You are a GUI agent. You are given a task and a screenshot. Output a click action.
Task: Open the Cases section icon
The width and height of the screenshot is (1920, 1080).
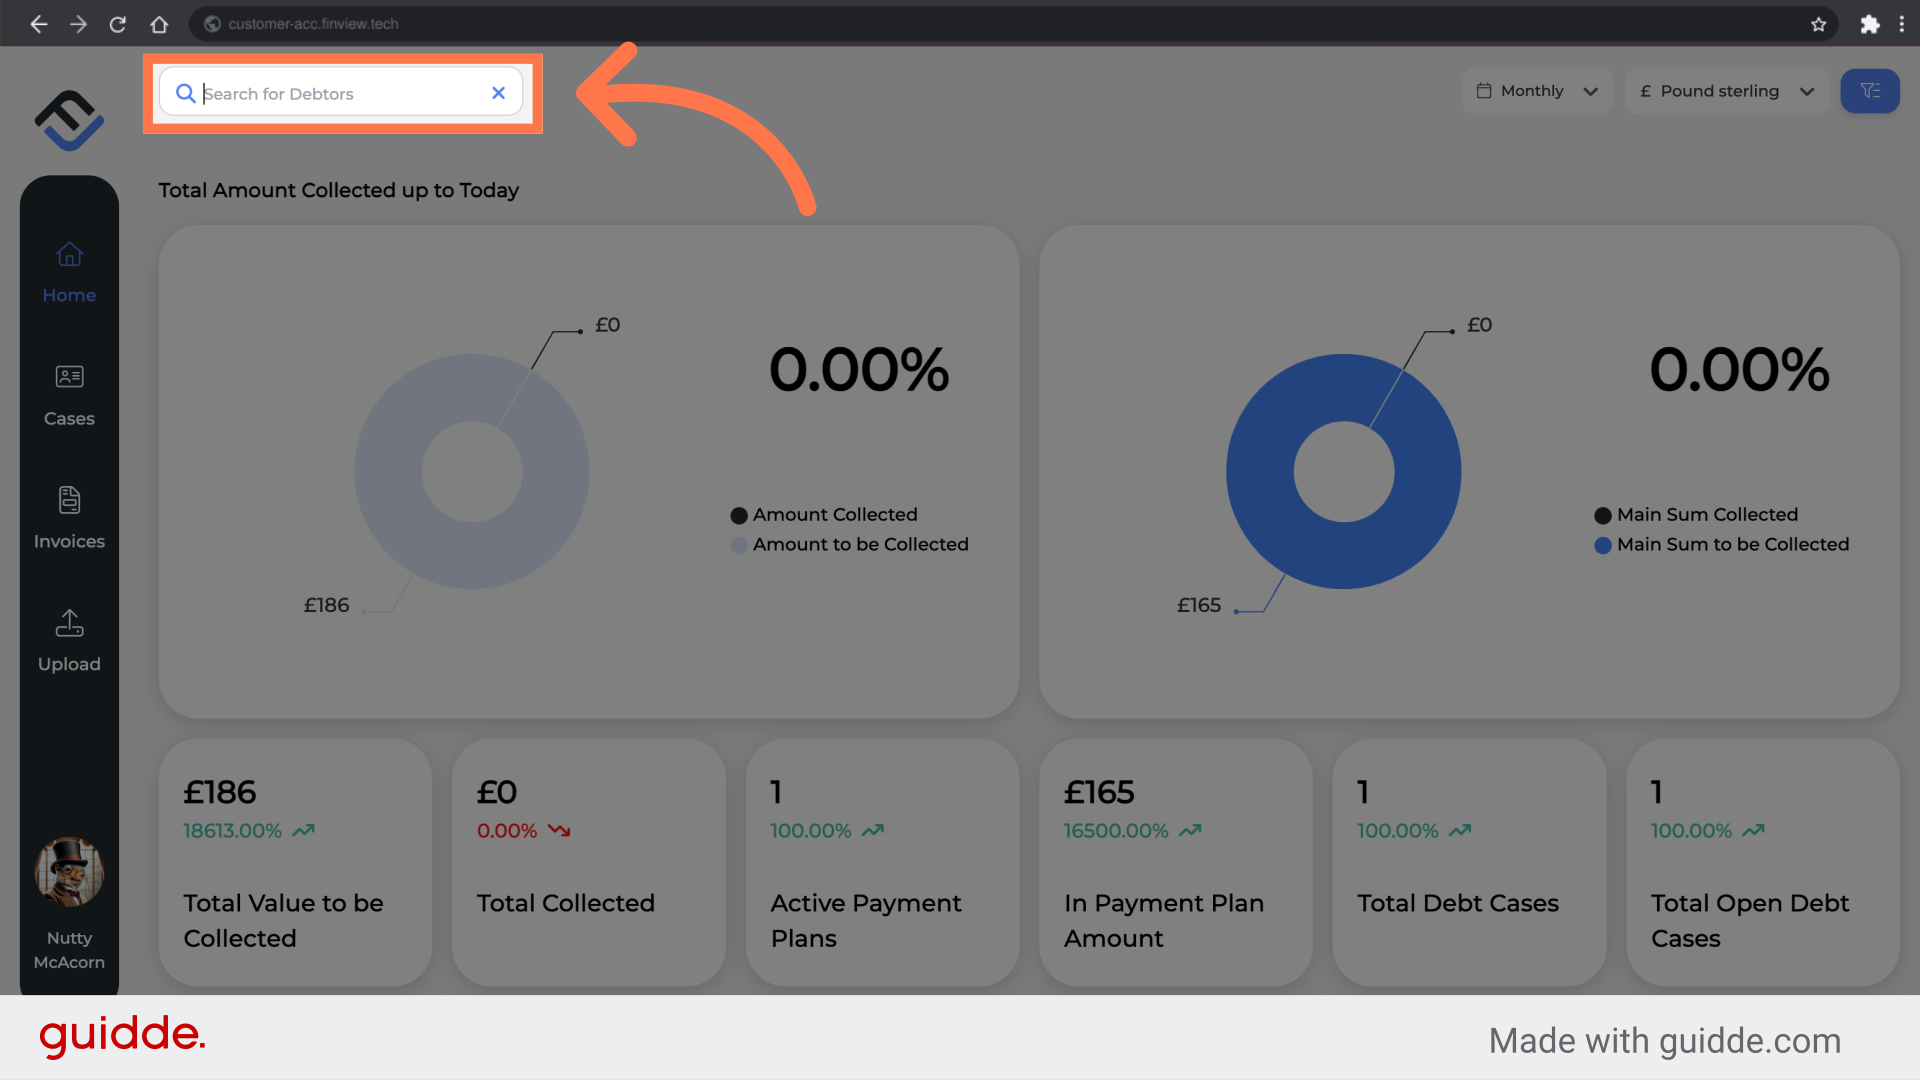tap(69, 376)
